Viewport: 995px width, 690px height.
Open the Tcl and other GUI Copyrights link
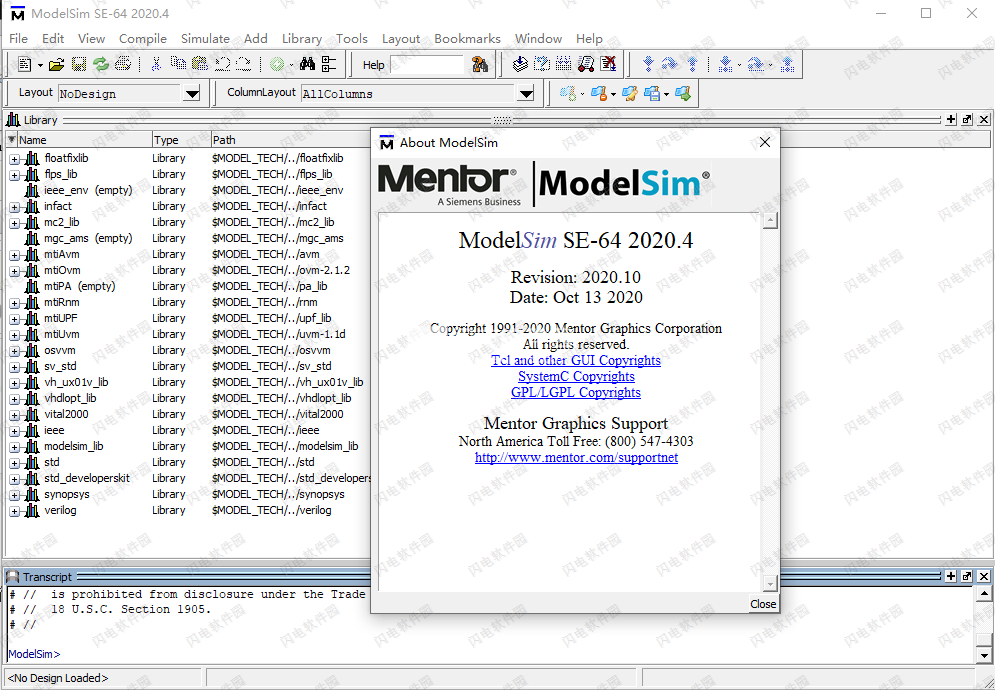(576, 361)
